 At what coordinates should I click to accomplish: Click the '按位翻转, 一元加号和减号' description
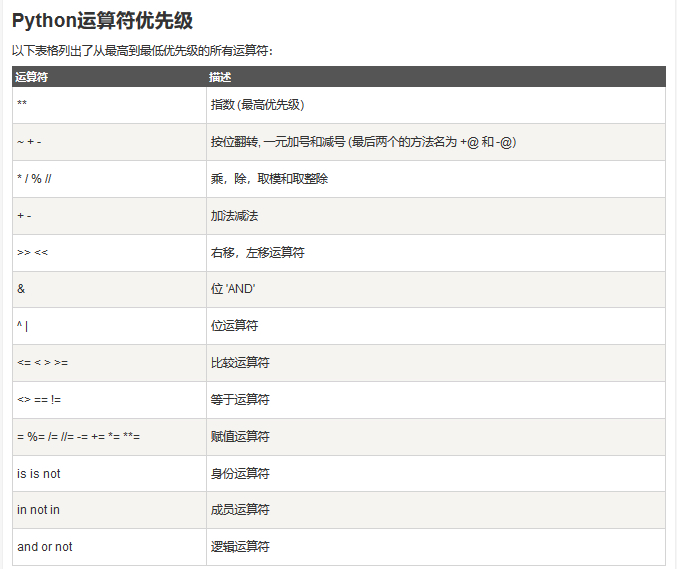[364, 142]
